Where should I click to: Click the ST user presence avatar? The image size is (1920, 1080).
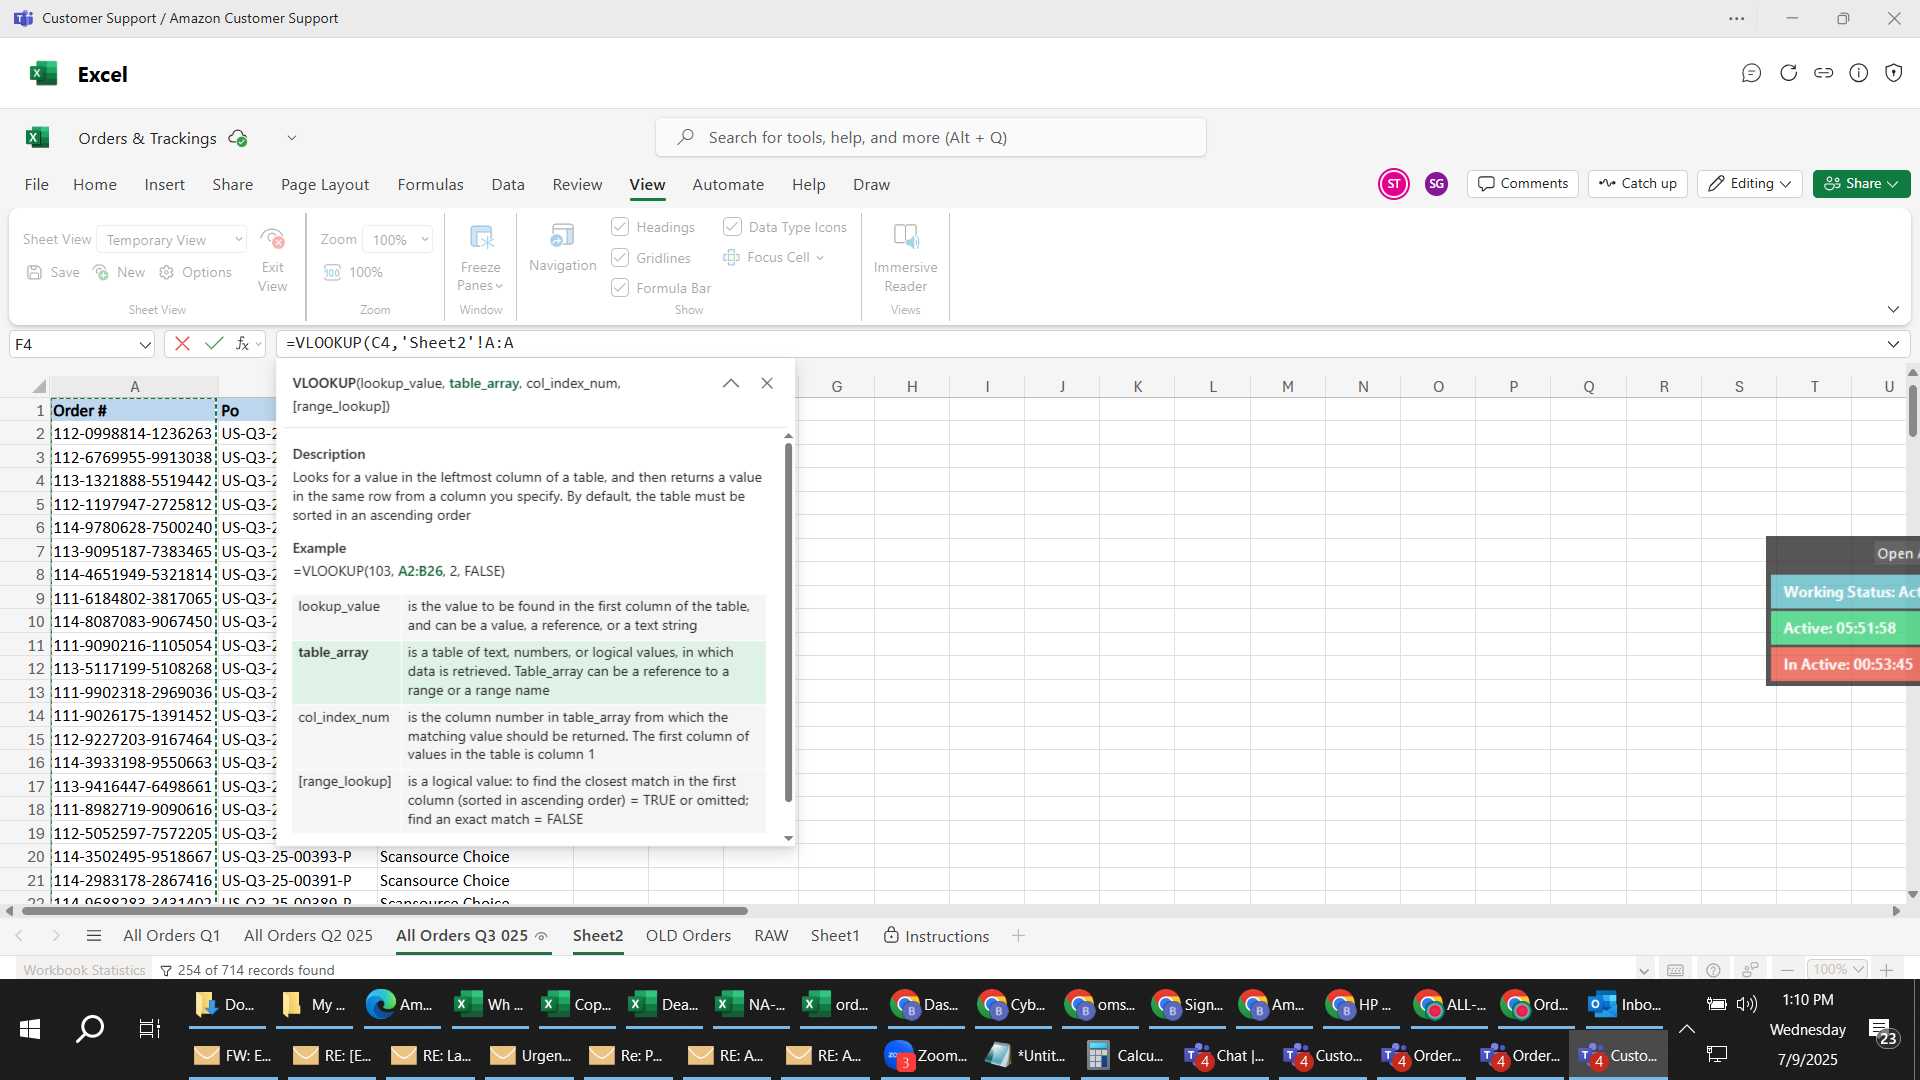[x=1393, y=184]
